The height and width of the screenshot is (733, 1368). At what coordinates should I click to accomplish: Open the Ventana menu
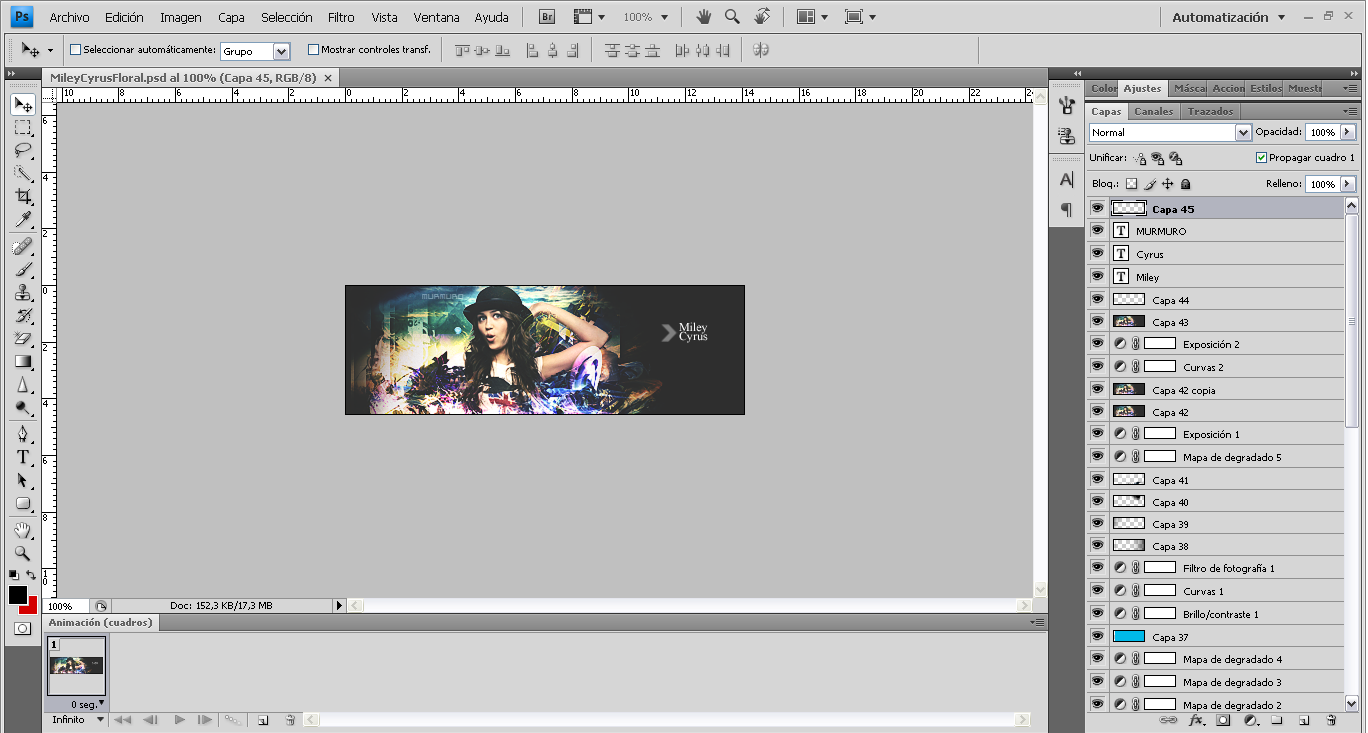pyautogui.click(x=437, y=17)
